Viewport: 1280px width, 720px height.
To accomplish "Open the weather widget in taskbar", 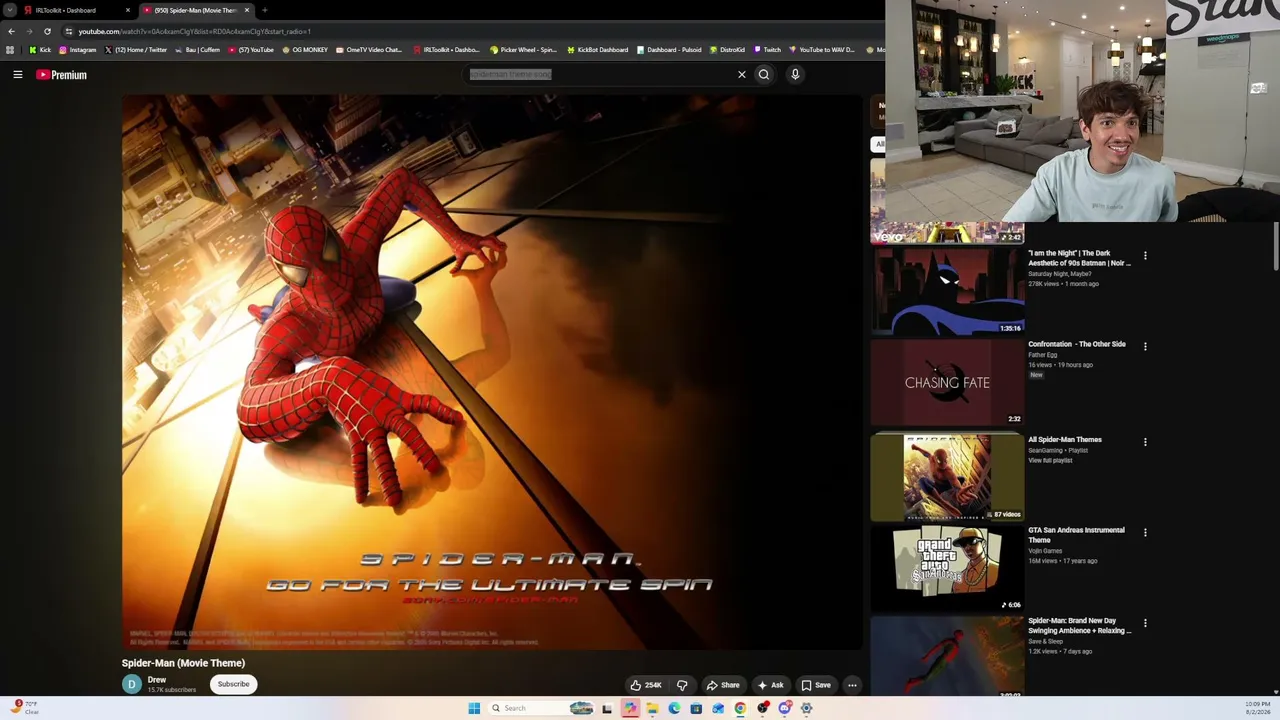I will (x=25, y=708).
